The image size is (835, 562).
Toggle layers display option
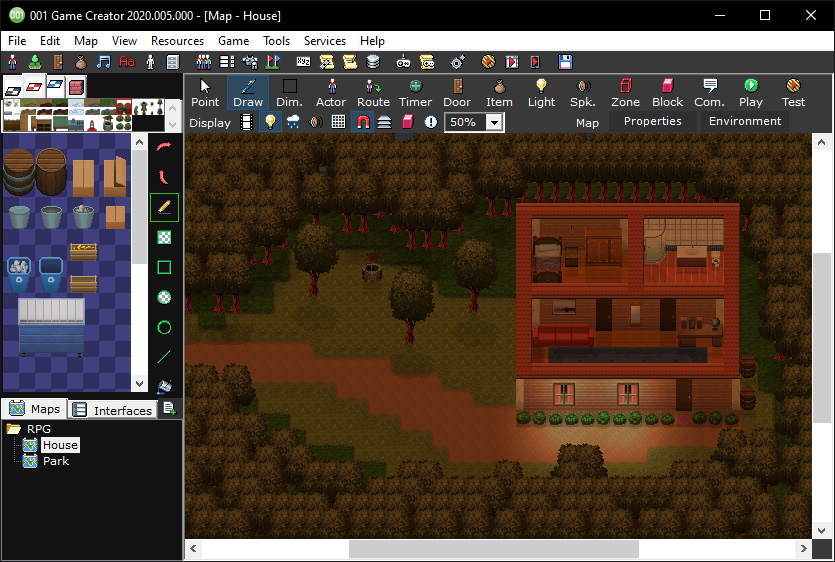click(x=384, y=123)
